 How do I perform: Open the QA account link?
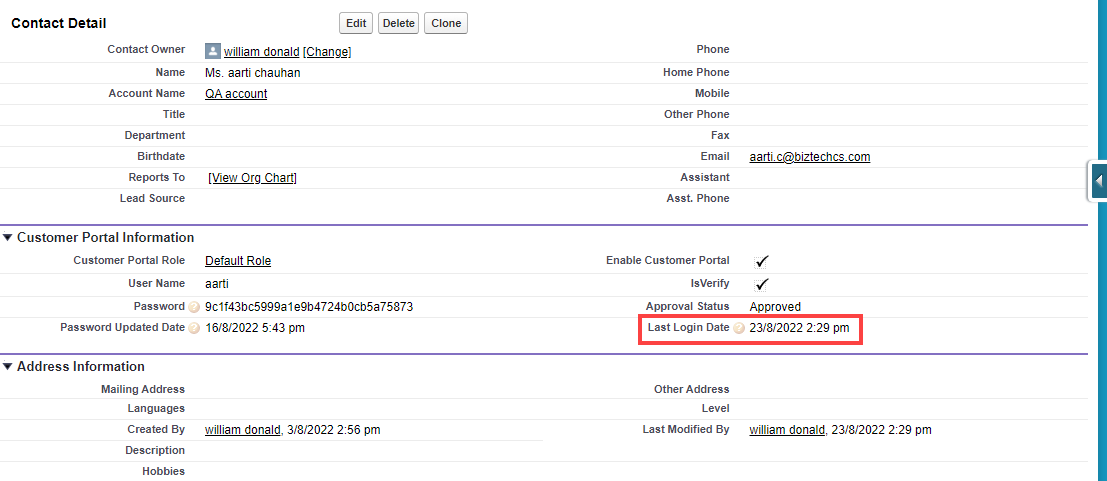pyautogui.click(x=236, y=94)
